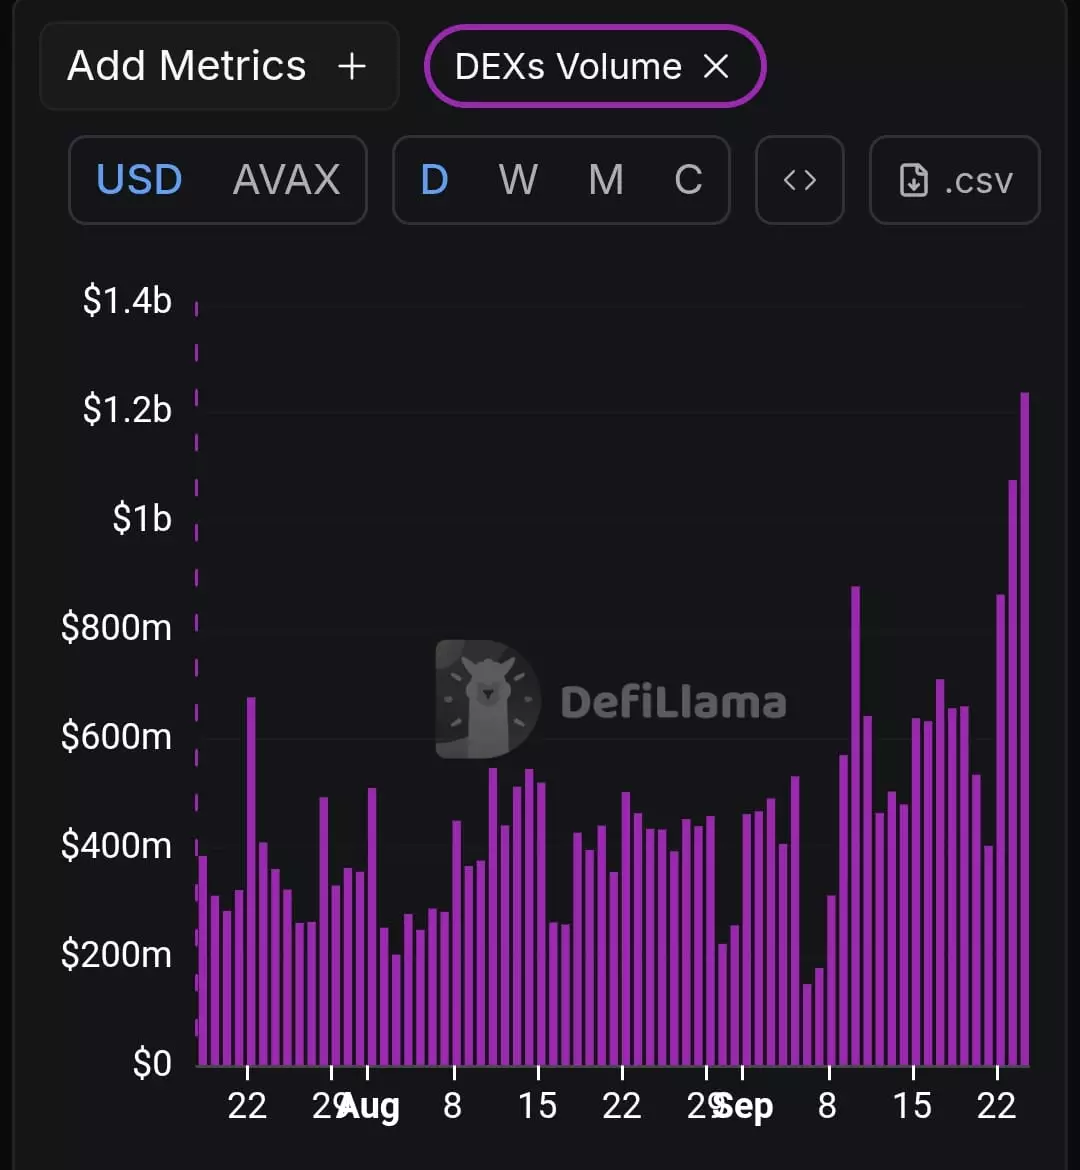The width and height of the screenshot is (1080, 1170).
Task: Remove DEXs Volume metric with X icon
Action: 716,66
